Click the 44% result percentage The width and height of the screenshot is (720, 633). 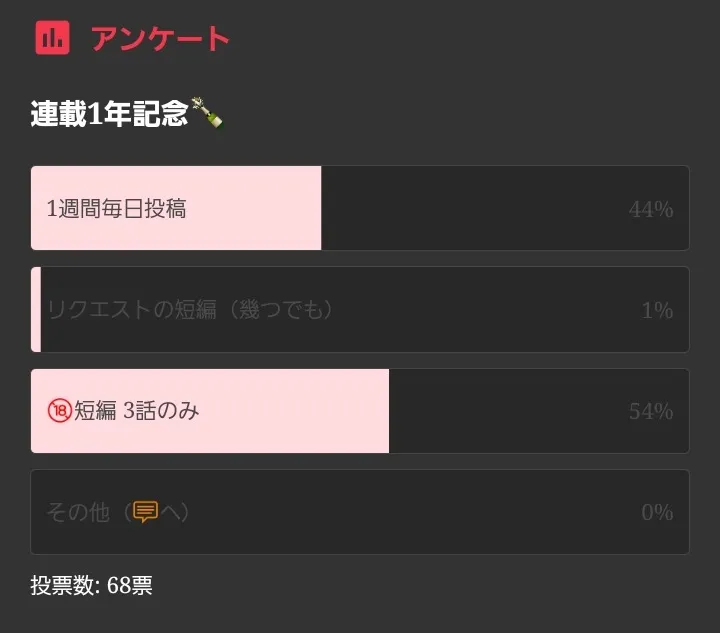(650, 209)
